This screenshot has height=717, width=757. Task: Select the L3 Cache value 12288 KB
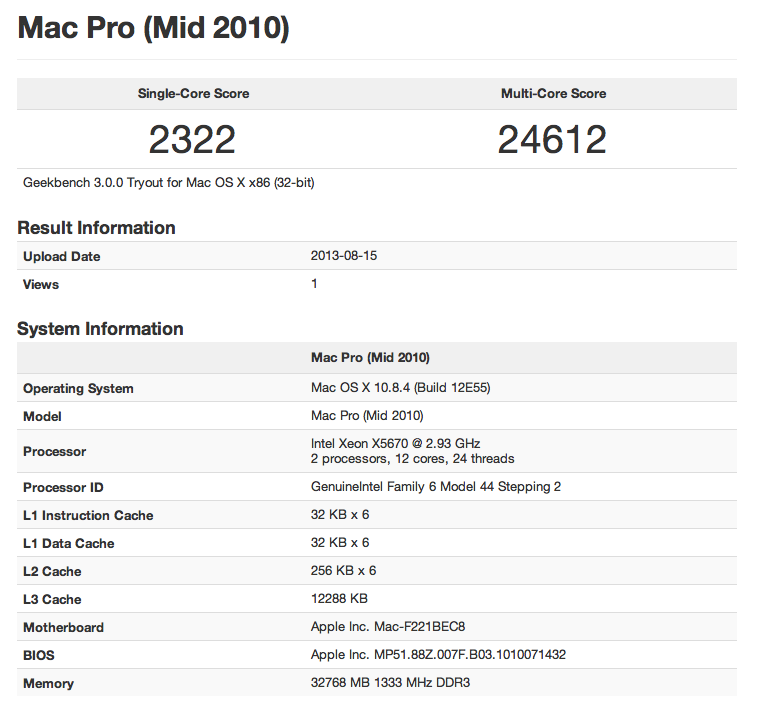pos(339,599)
